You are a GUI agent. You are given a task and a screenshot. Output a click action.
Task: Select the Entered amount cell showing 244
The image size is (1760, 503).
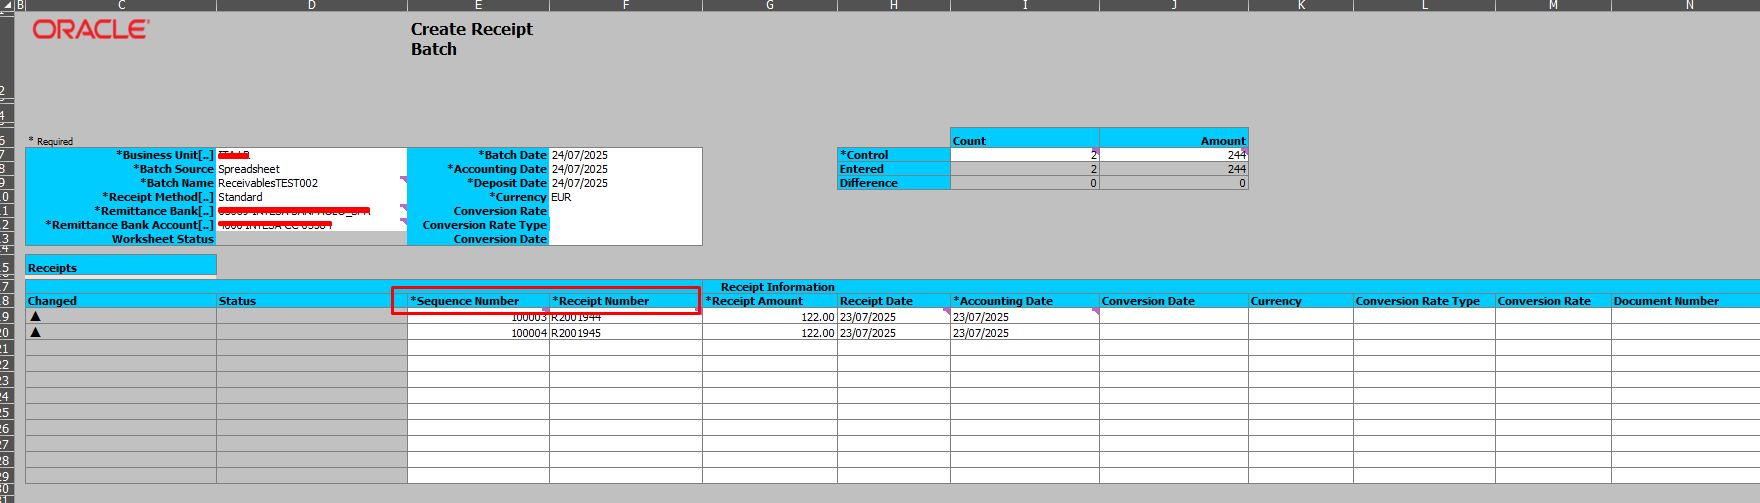point(1174,169)
